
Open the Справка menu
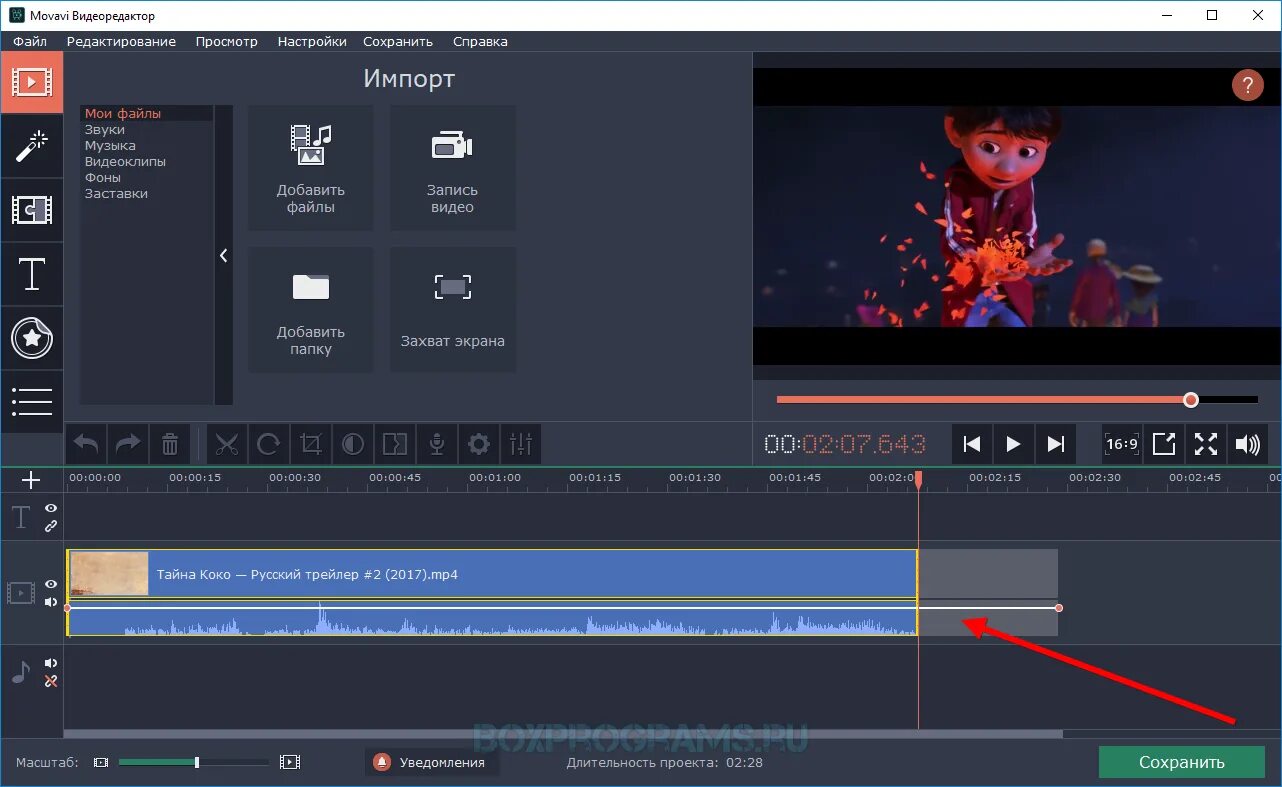coord(480,41)
